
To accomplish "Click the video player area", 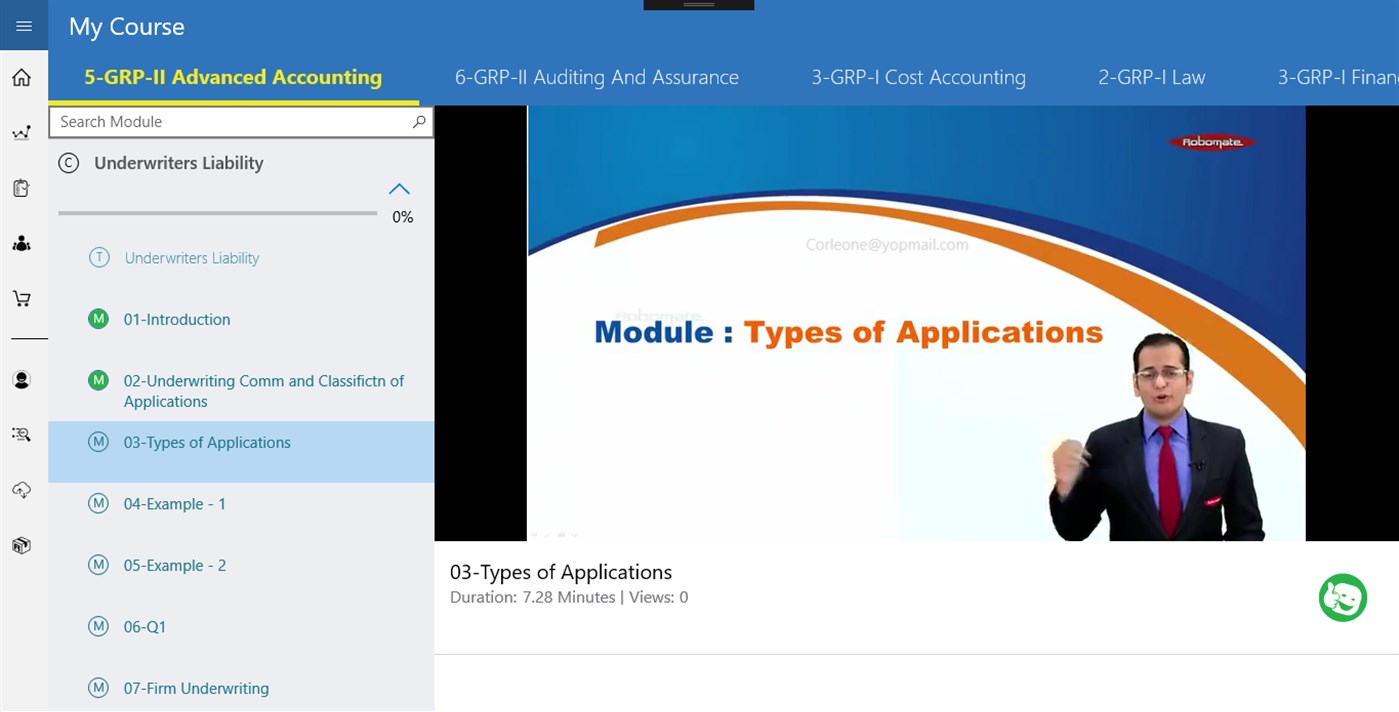I will coord(916,323).
